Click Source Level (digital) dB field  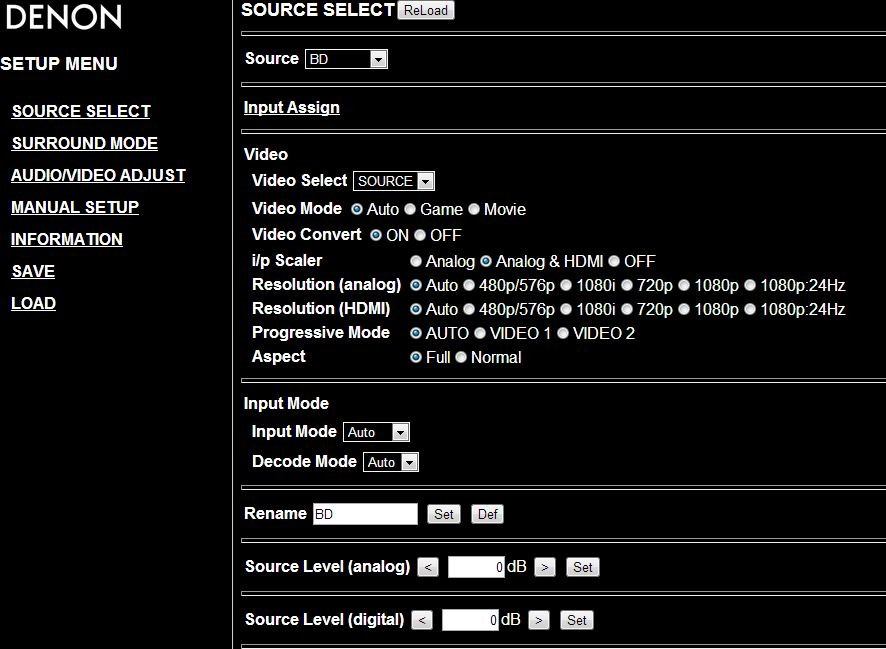pos(470,620)
